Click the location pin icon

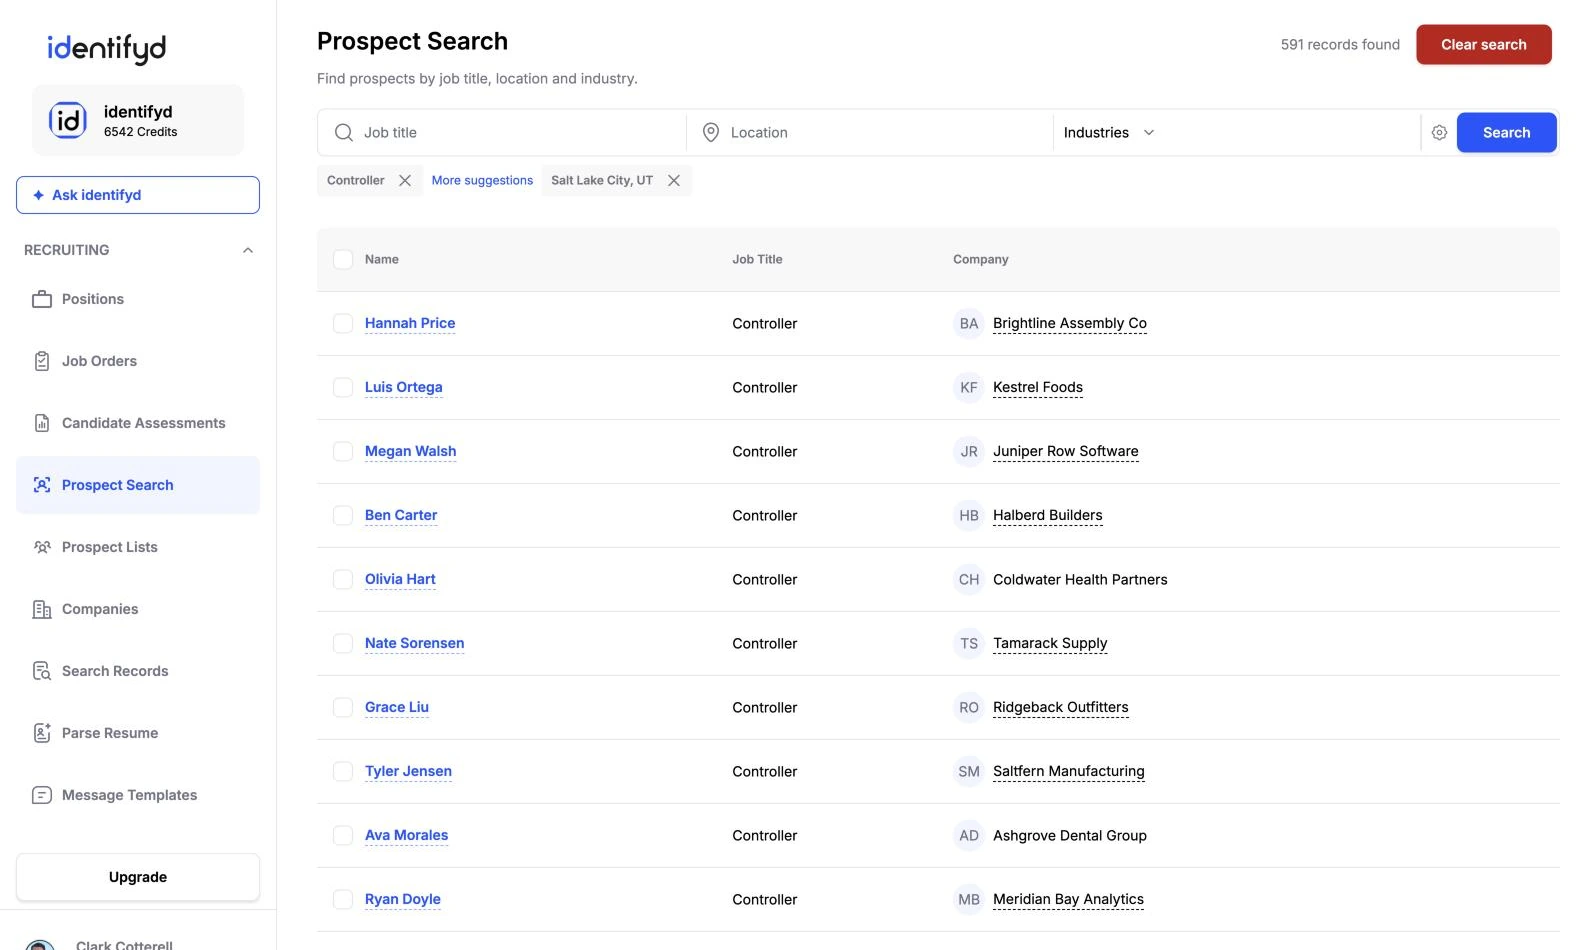click(711, 132)
